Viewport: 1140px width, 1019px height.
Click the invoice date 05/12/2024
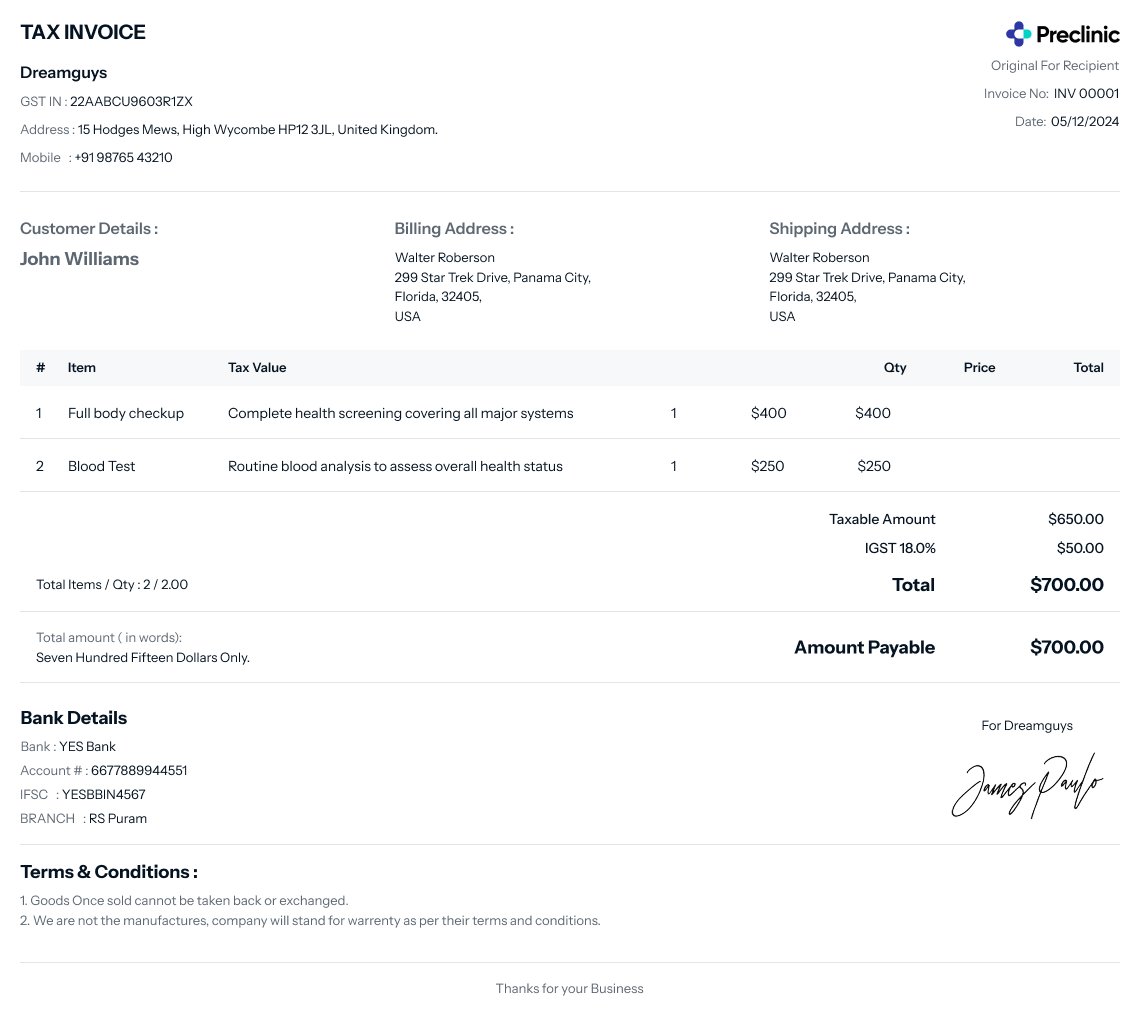click(x=1084, y=122)
